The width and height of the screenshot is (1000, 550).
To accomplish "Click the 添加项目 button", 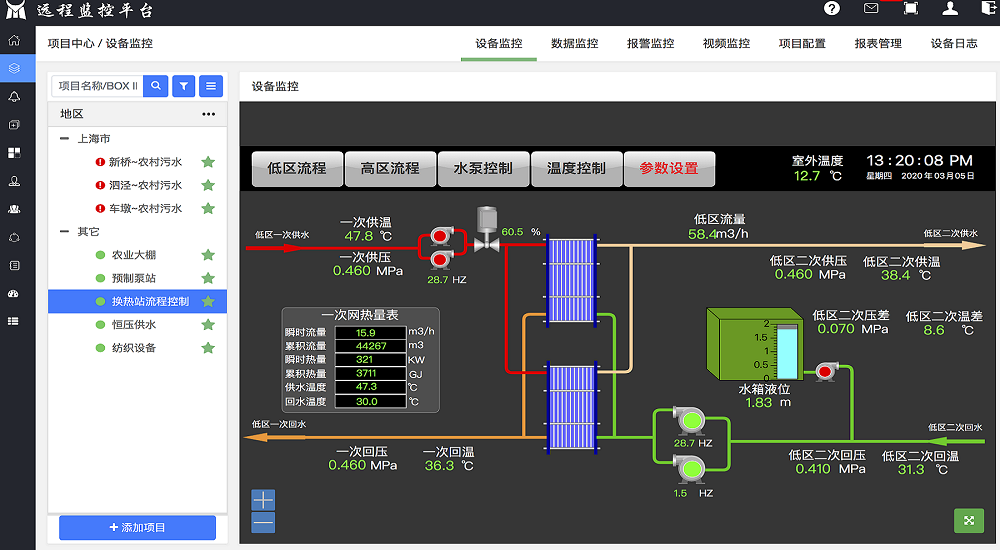I will point(137,528).
